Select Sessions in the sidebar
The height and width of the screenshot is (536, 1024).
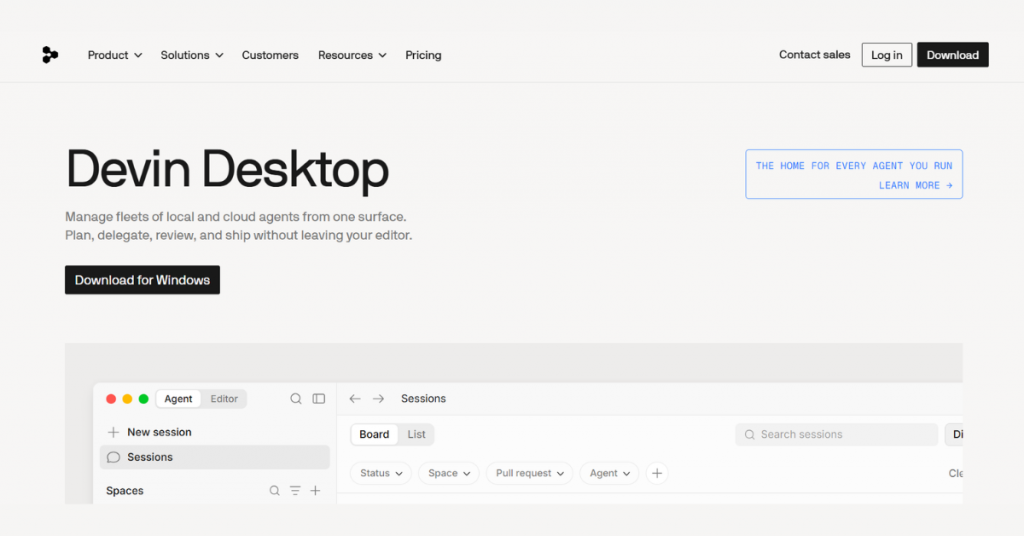click(x=215, y=457)
